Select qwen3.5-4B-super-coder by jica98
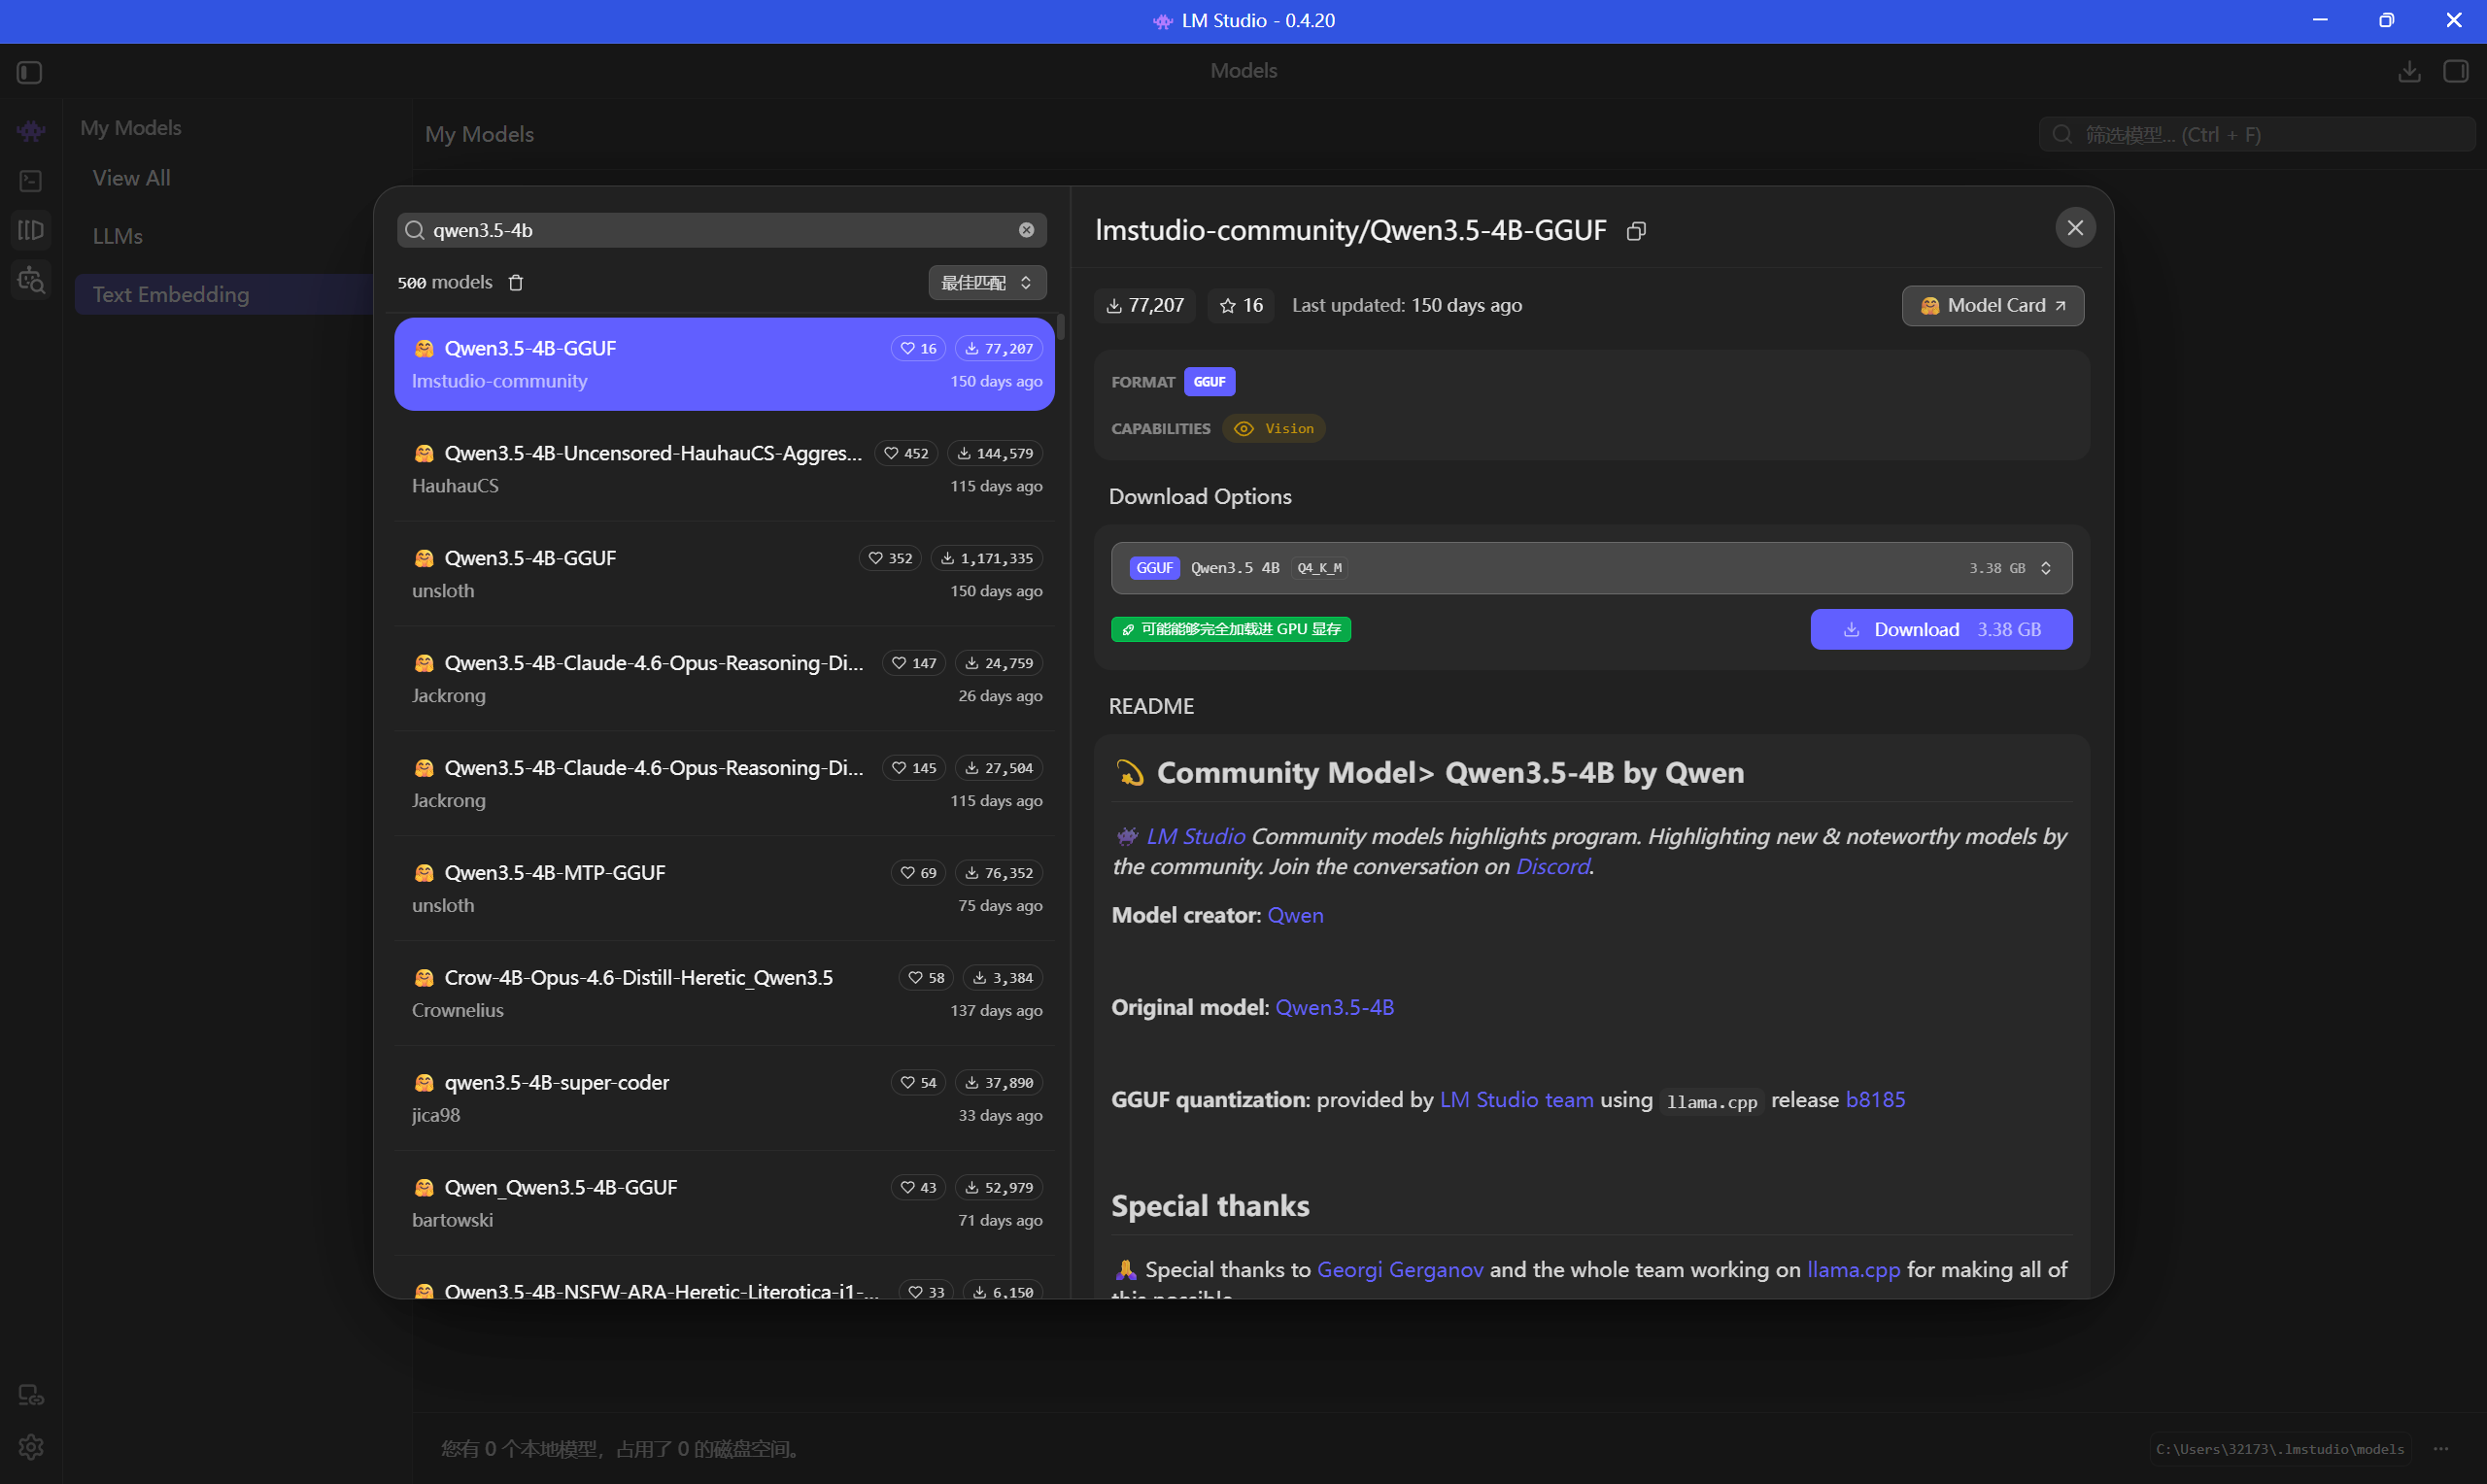2487x1484 pixels. [725, 1099]
